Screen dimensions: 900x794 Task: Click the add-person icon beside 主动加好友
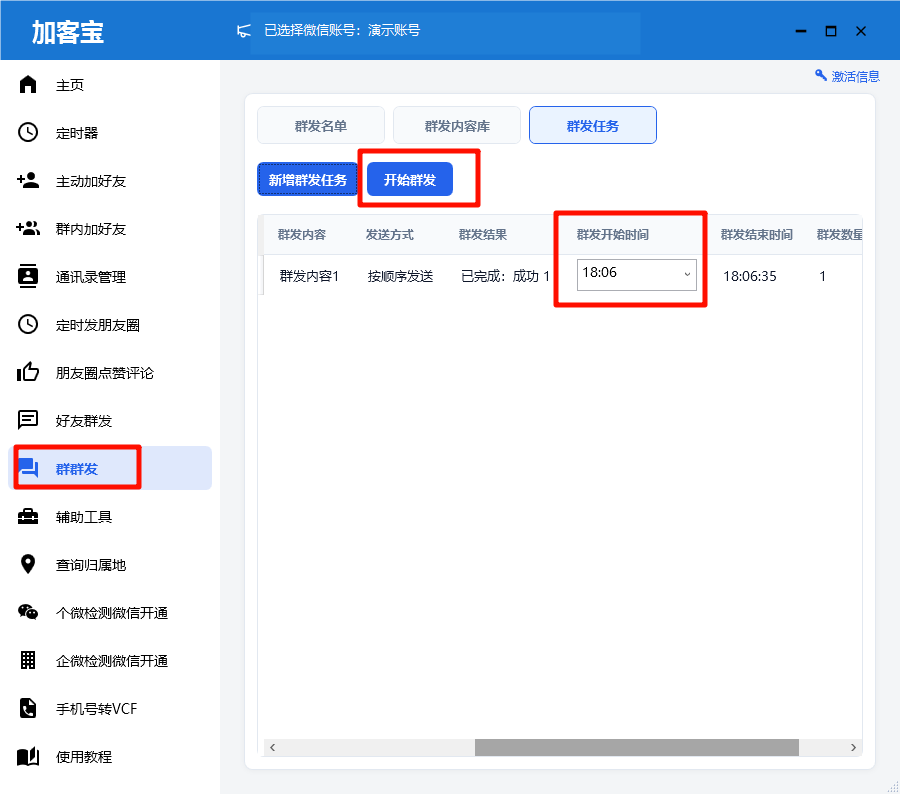click(28, 180)
